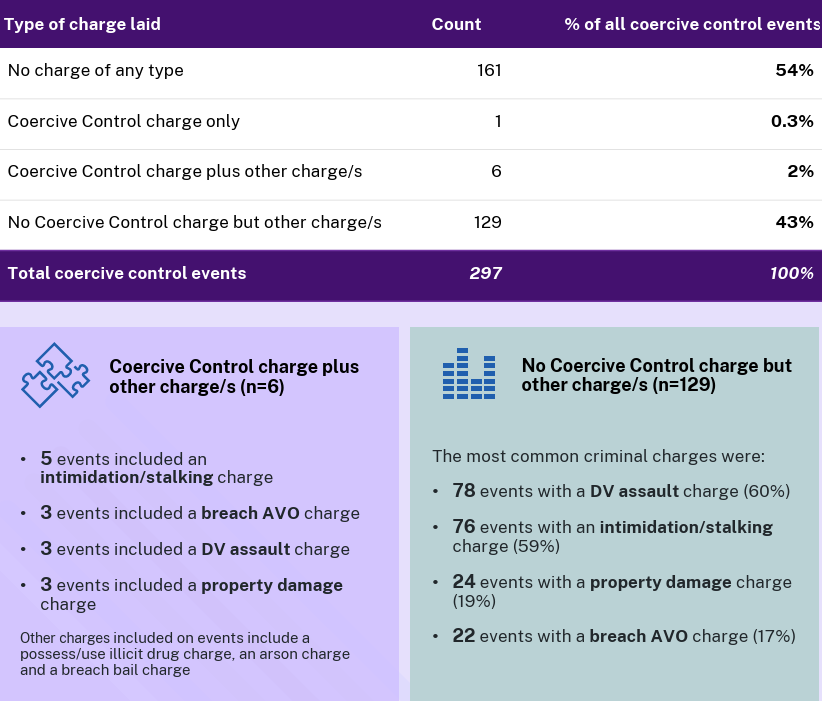Click the "Total coercive control events" row label
The image size is (822, 701).
(x=127, y=273)
